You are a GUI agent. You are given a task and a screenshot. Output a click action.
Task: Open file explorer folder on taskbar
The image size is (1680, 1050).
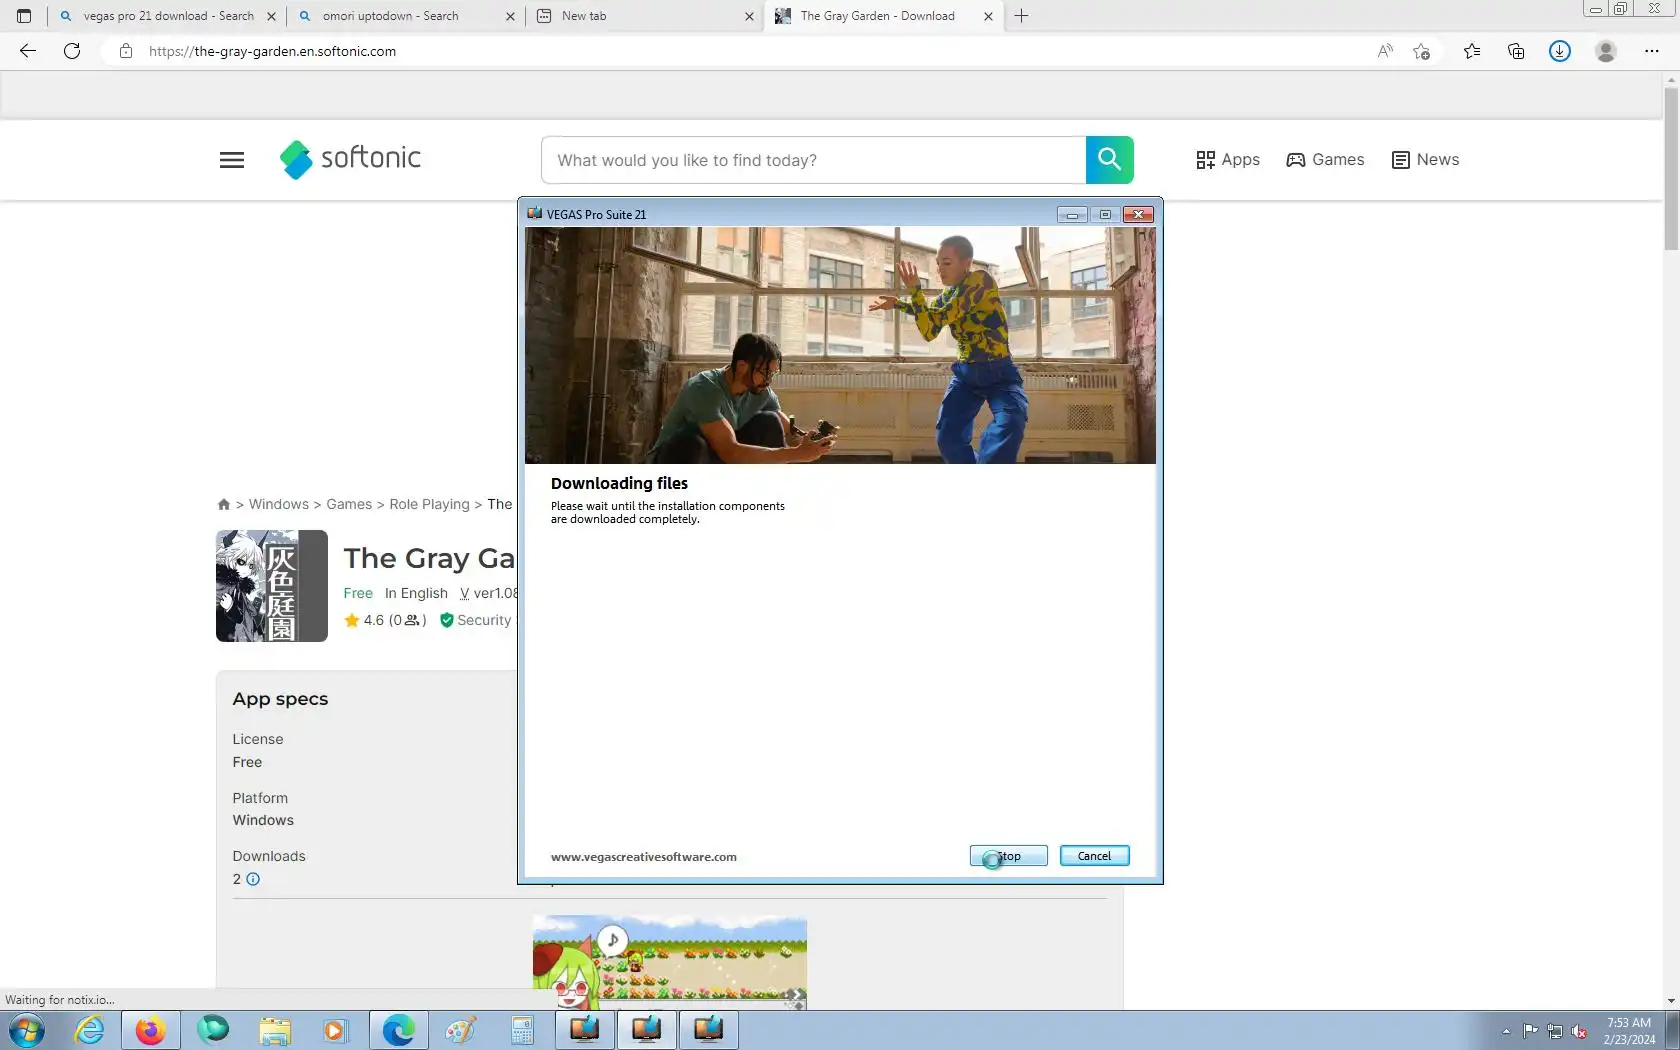coord(274,1030)
